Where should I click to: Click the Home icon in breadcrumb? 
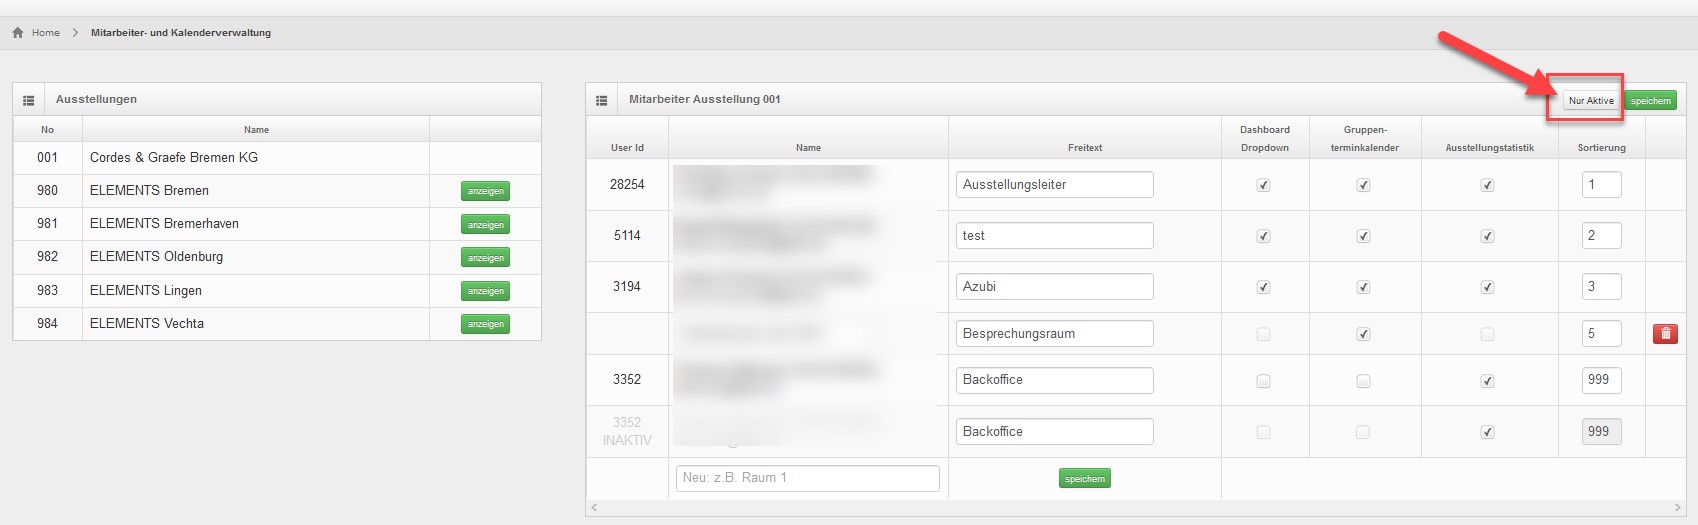[x=18, y=33]
